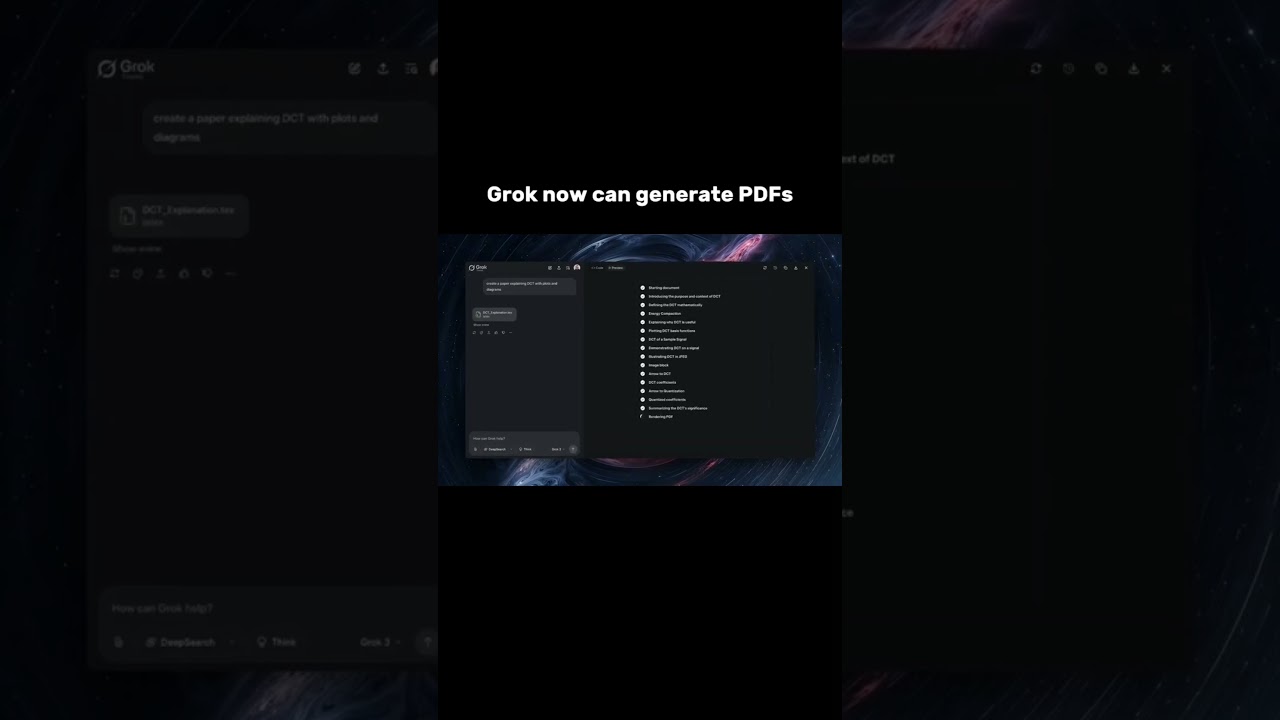1280x720 pixels.
Task: Close preview panel in dimmed background window
Action: [x=1166, y=69]
